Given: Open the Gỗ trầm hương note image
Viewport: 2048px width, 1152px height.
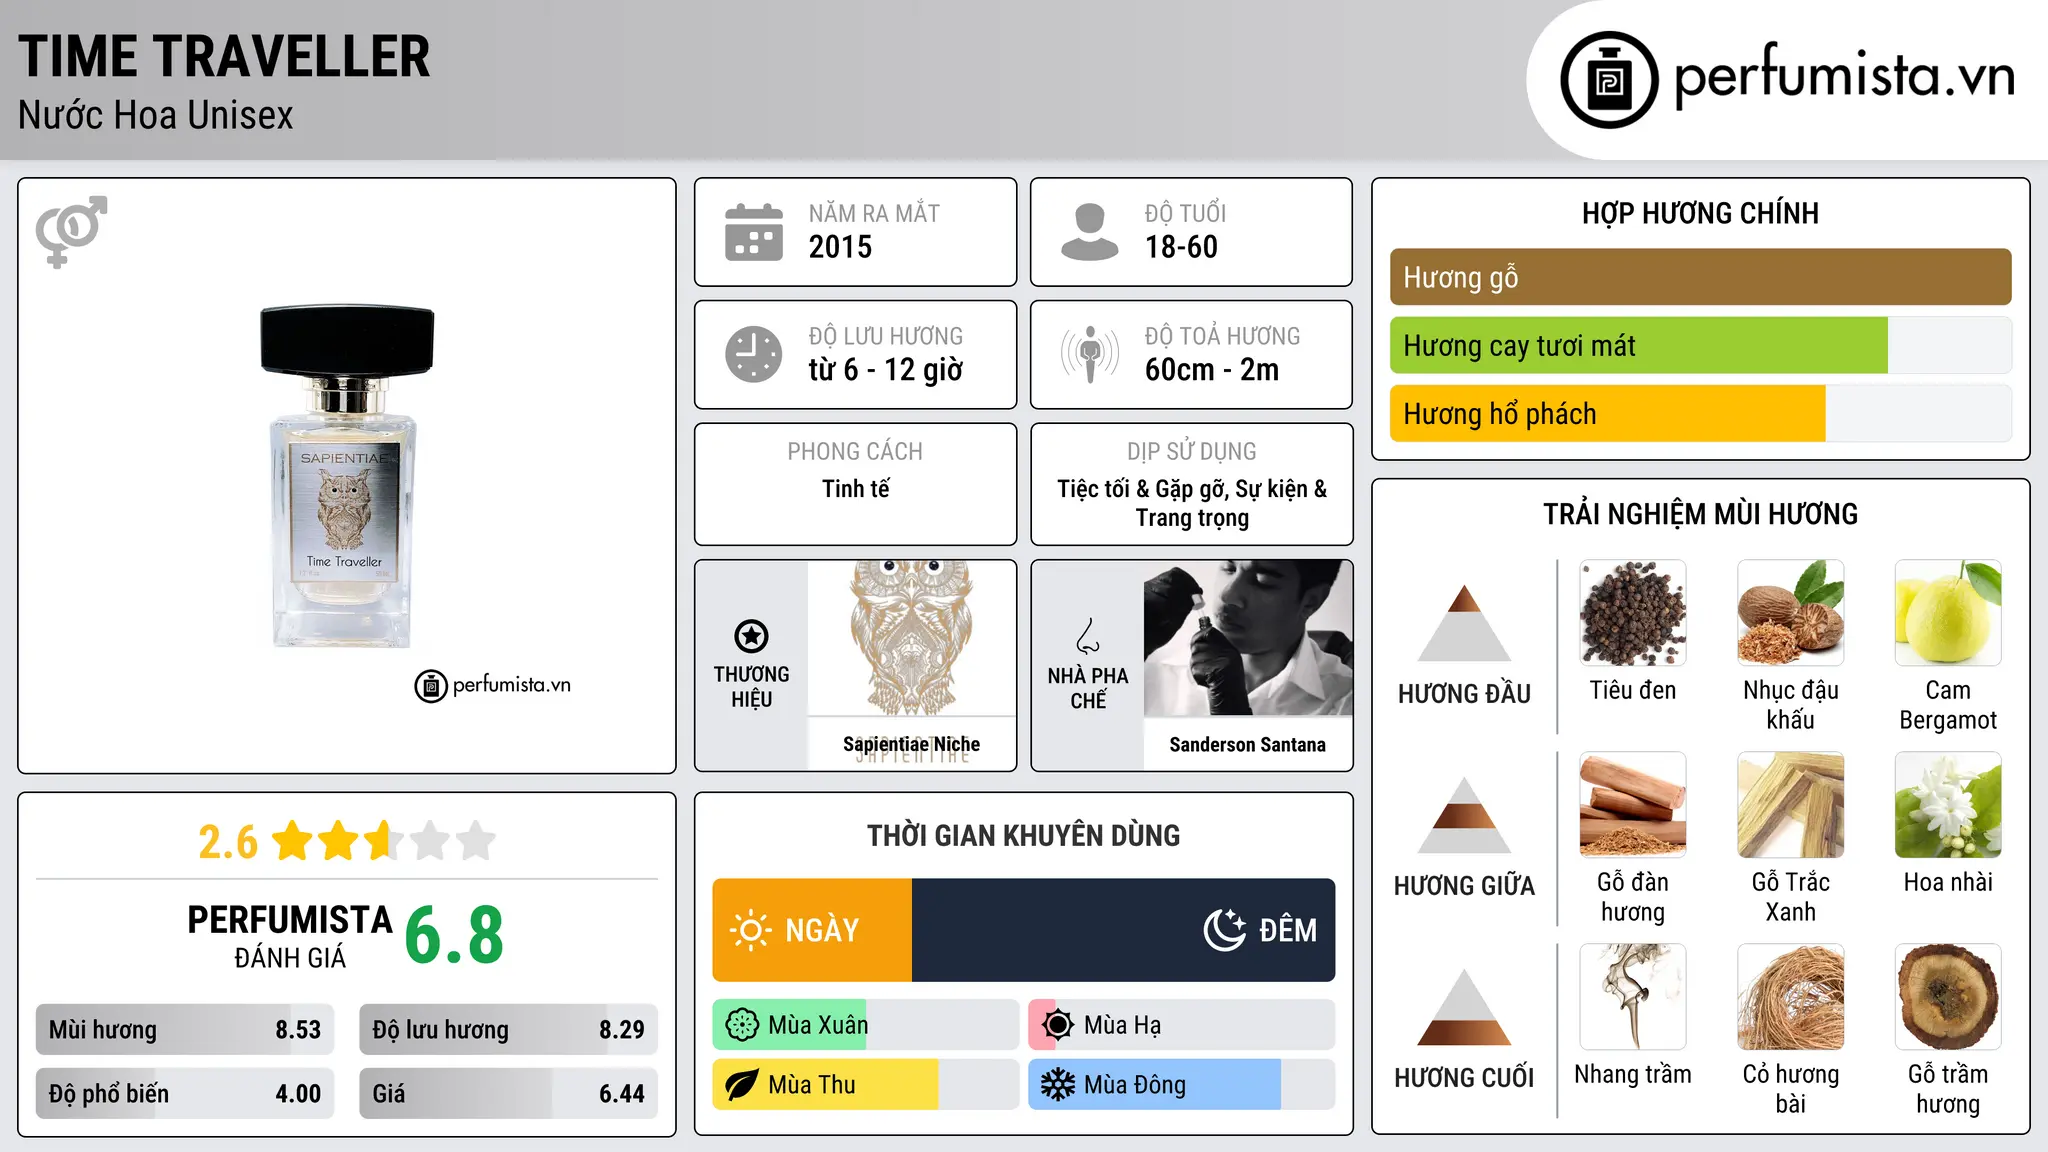Looking at the screenshot, I should click(1948, 997).
